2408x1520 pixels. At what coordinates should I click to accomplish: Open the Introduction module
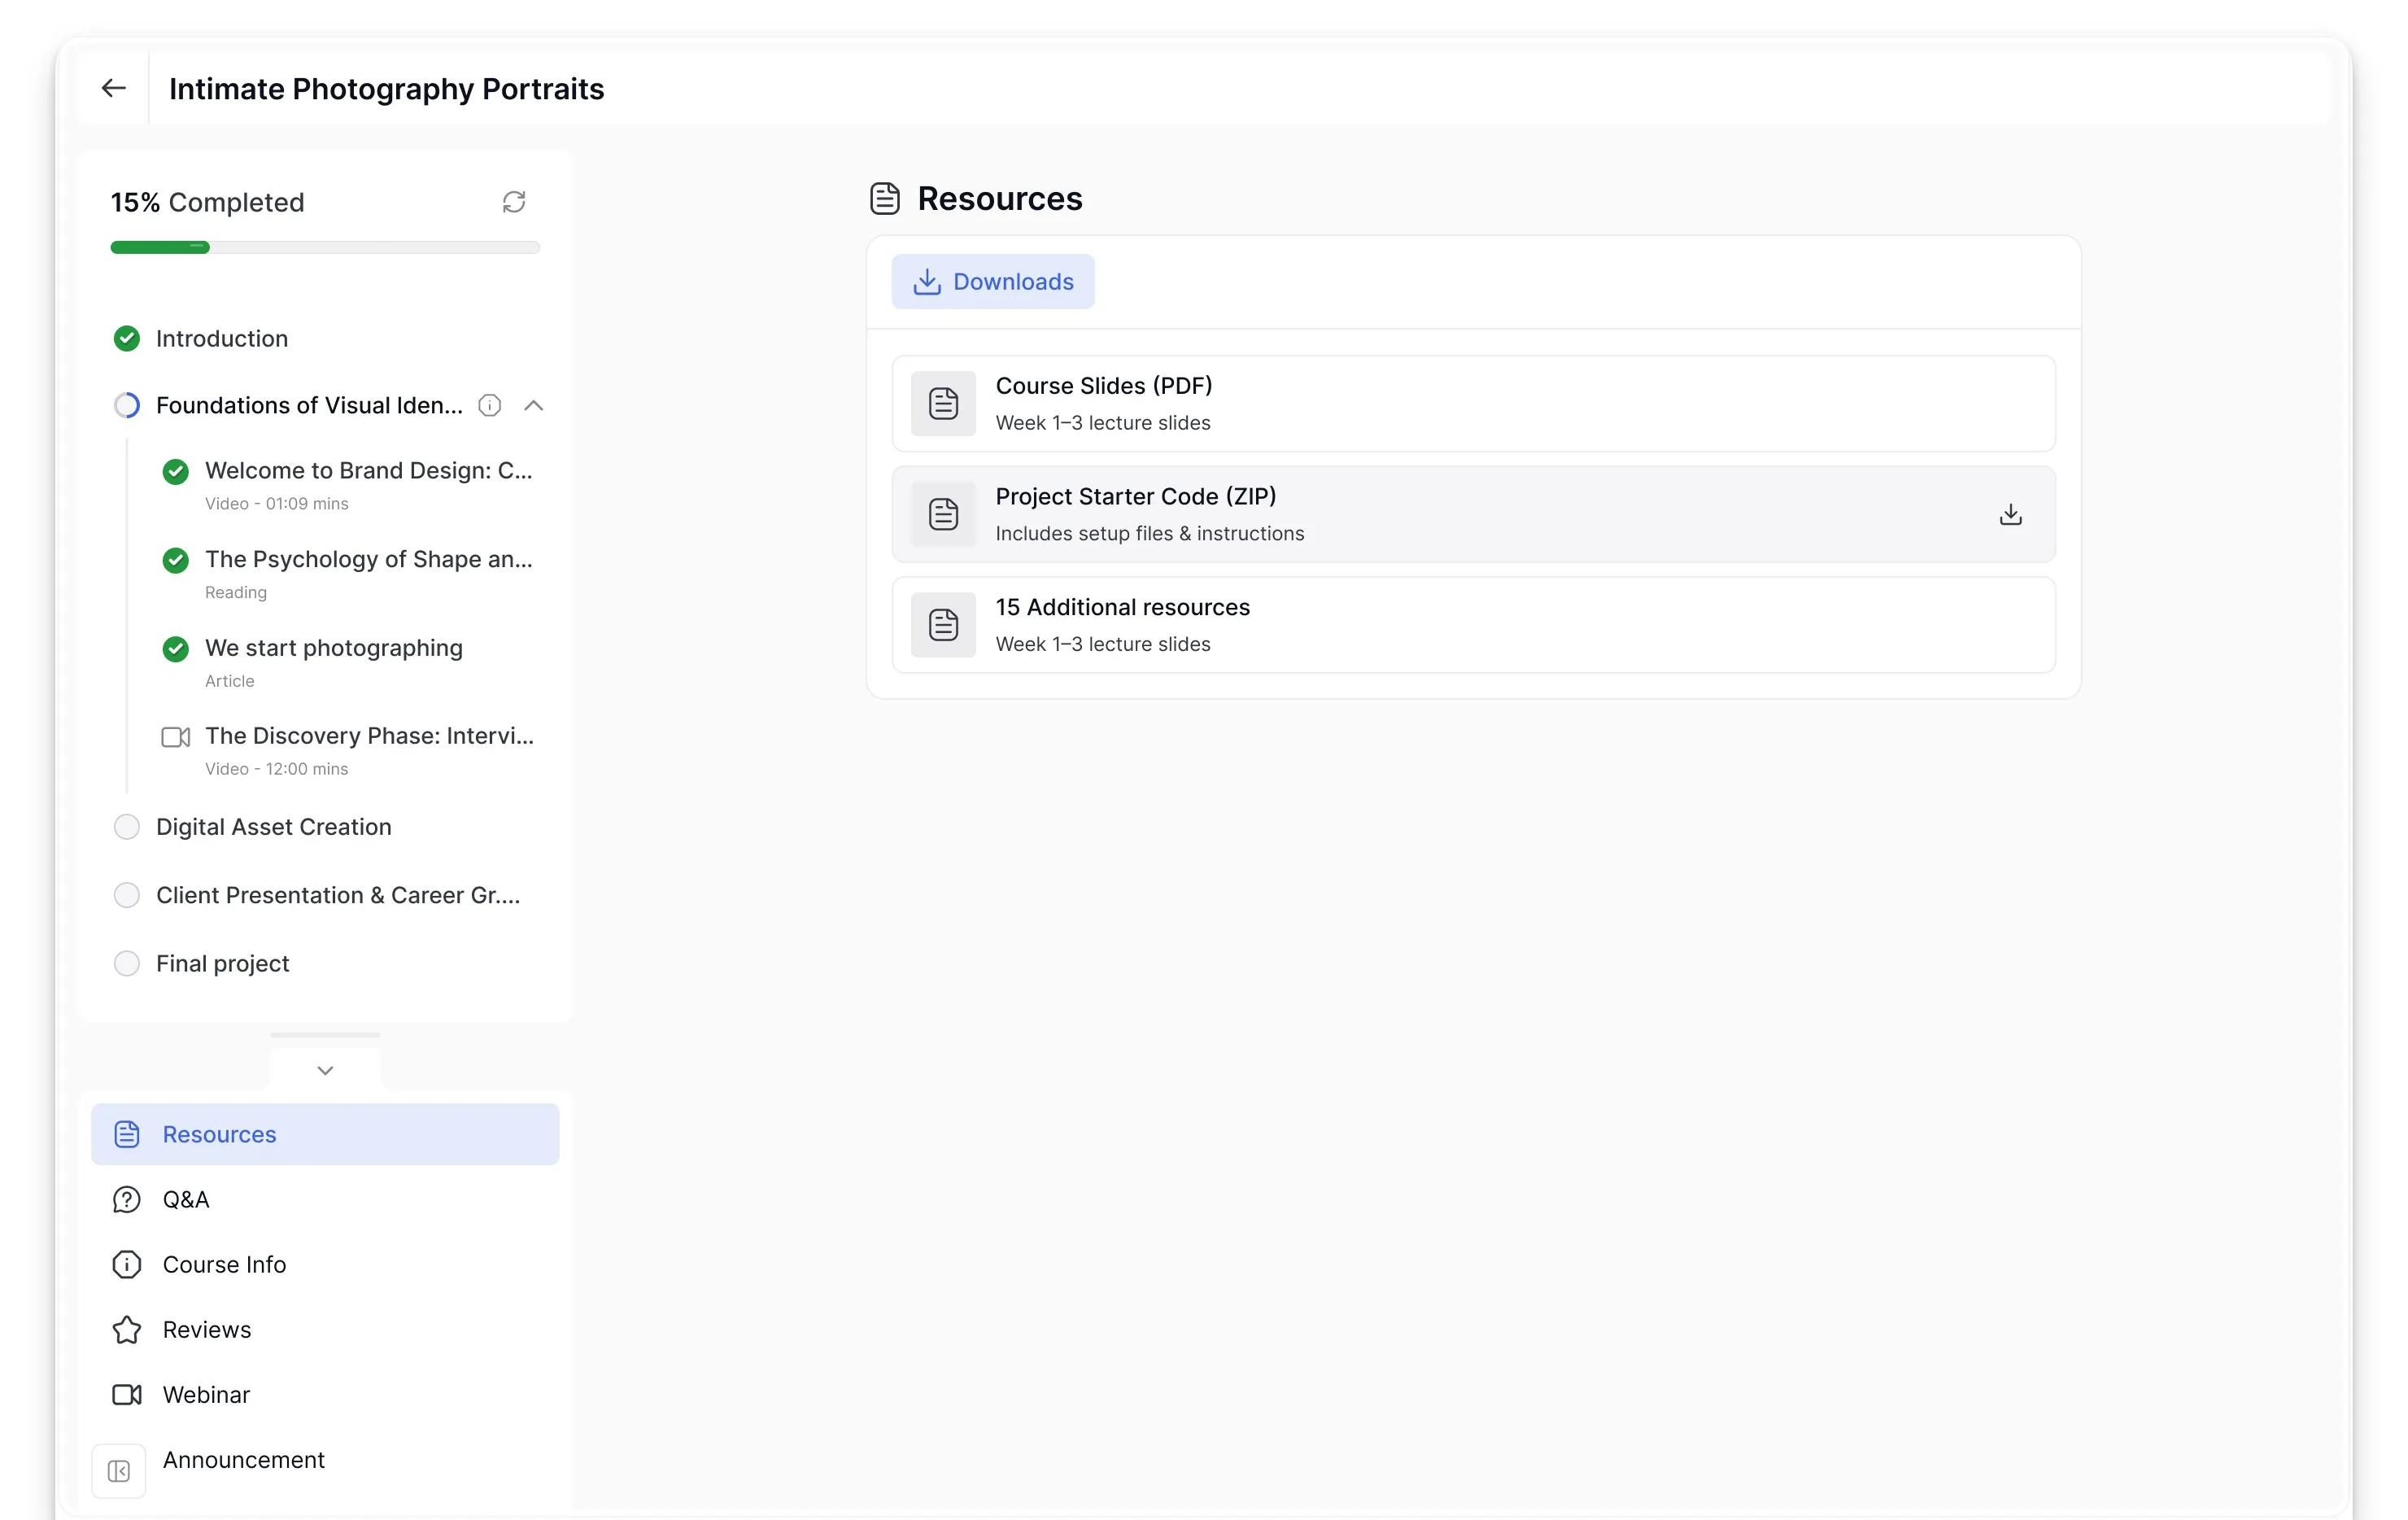pyautogui.click(x=222, y=339)
